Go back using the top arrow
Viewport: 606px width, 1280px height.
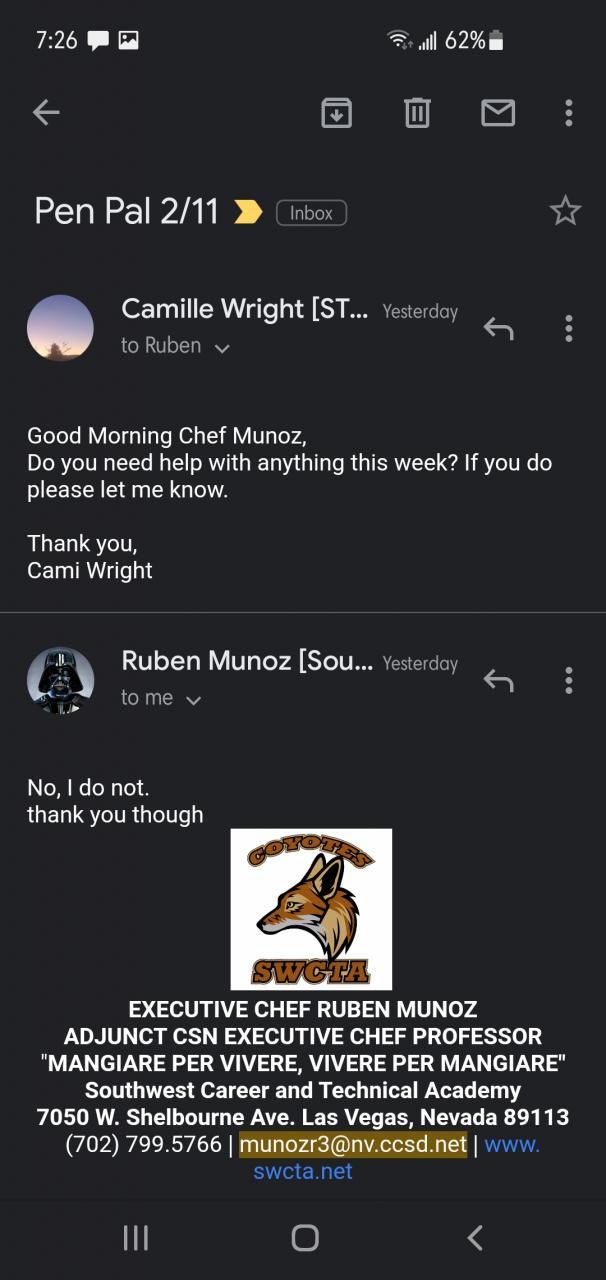(x=46, y=113)
